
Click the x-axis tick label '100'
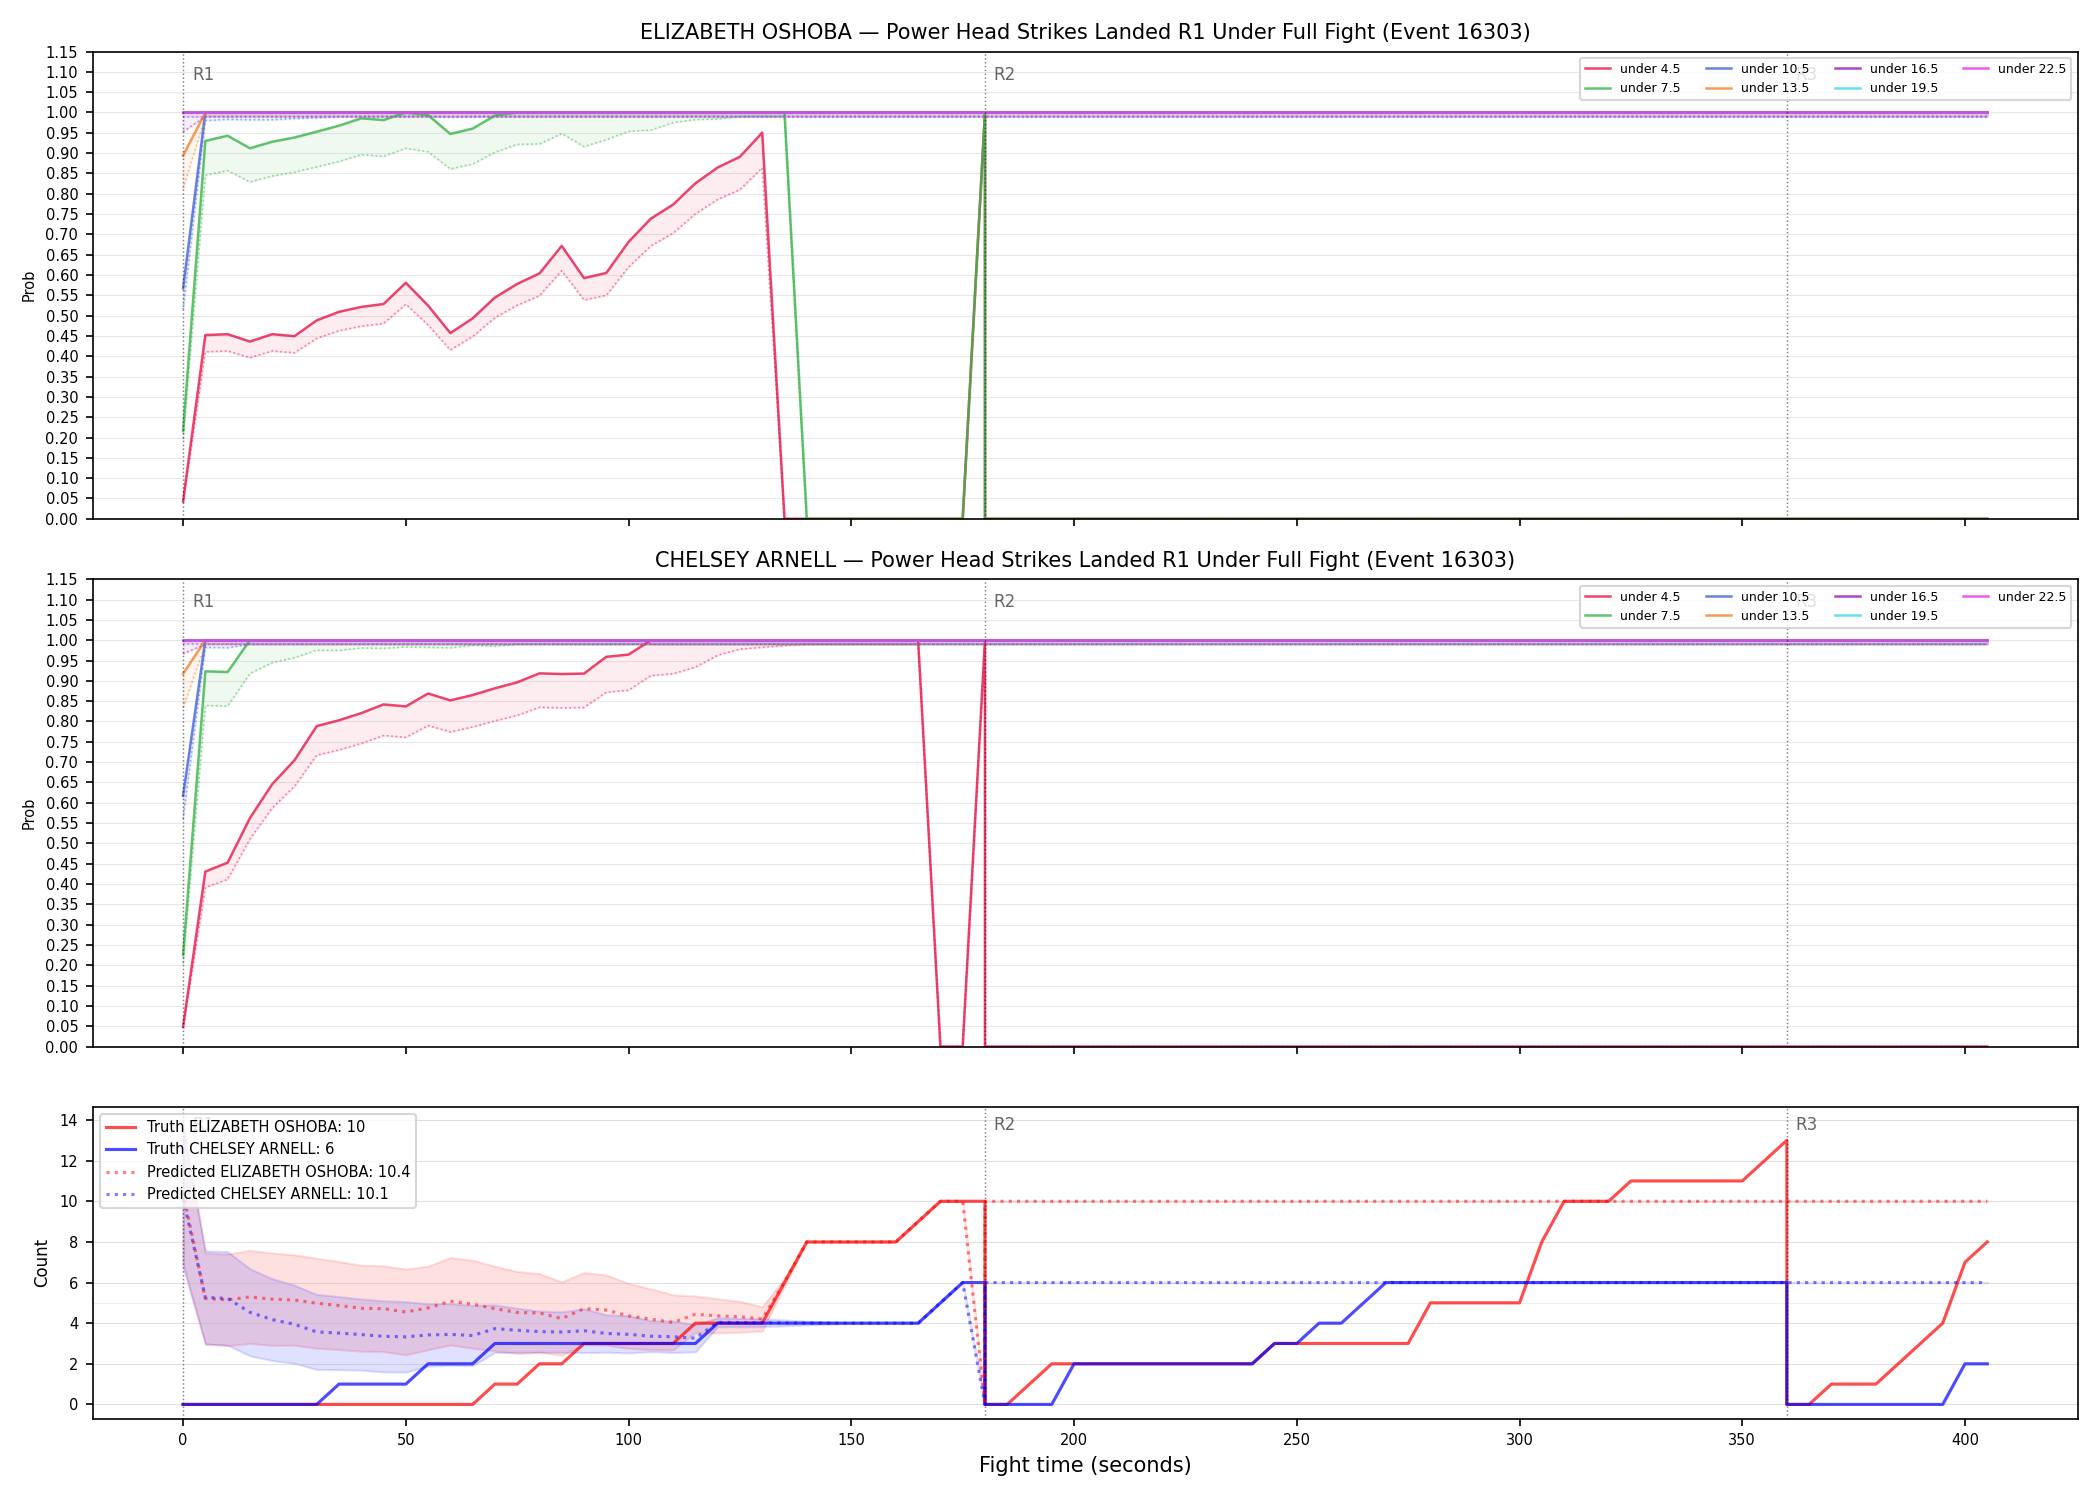coord(628,1439)
